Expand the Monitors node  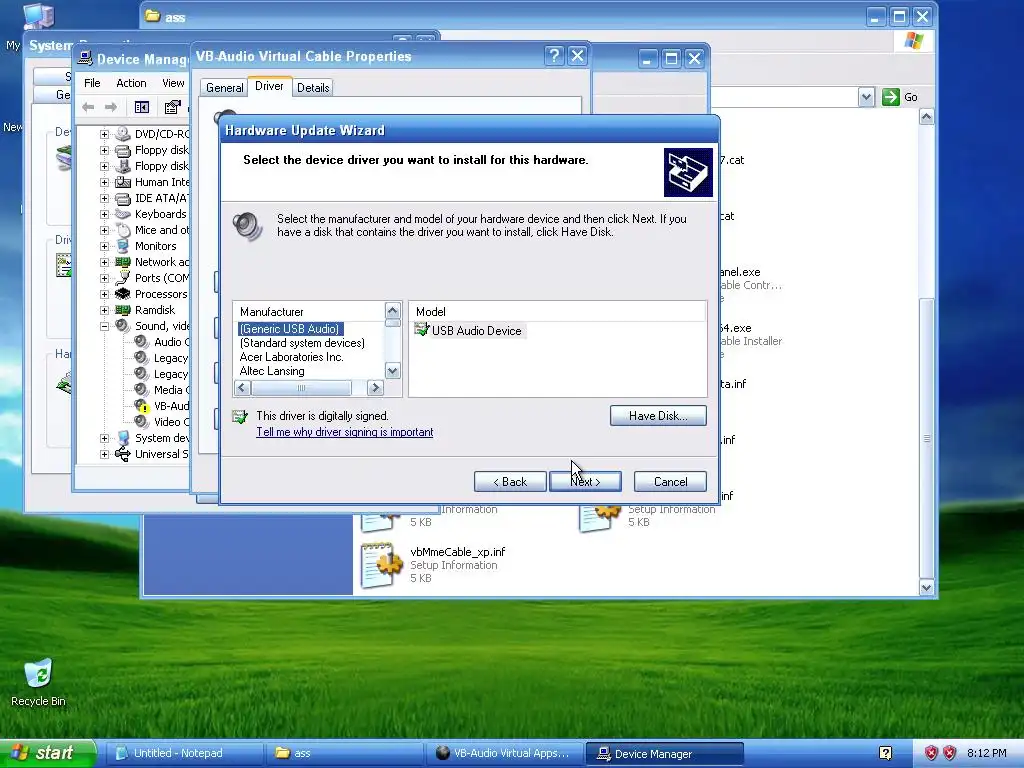(x=104, y=246)
